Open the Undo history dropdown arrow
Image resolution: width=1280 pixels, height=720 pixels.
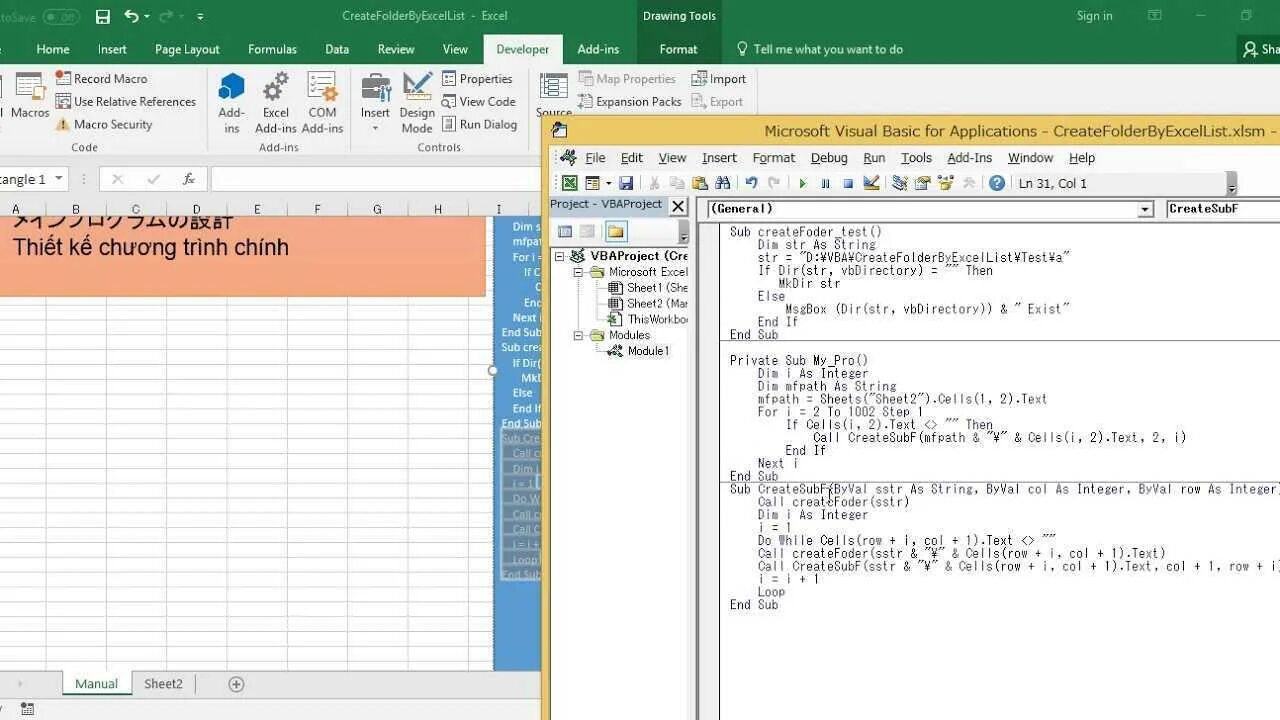point(147,16)
